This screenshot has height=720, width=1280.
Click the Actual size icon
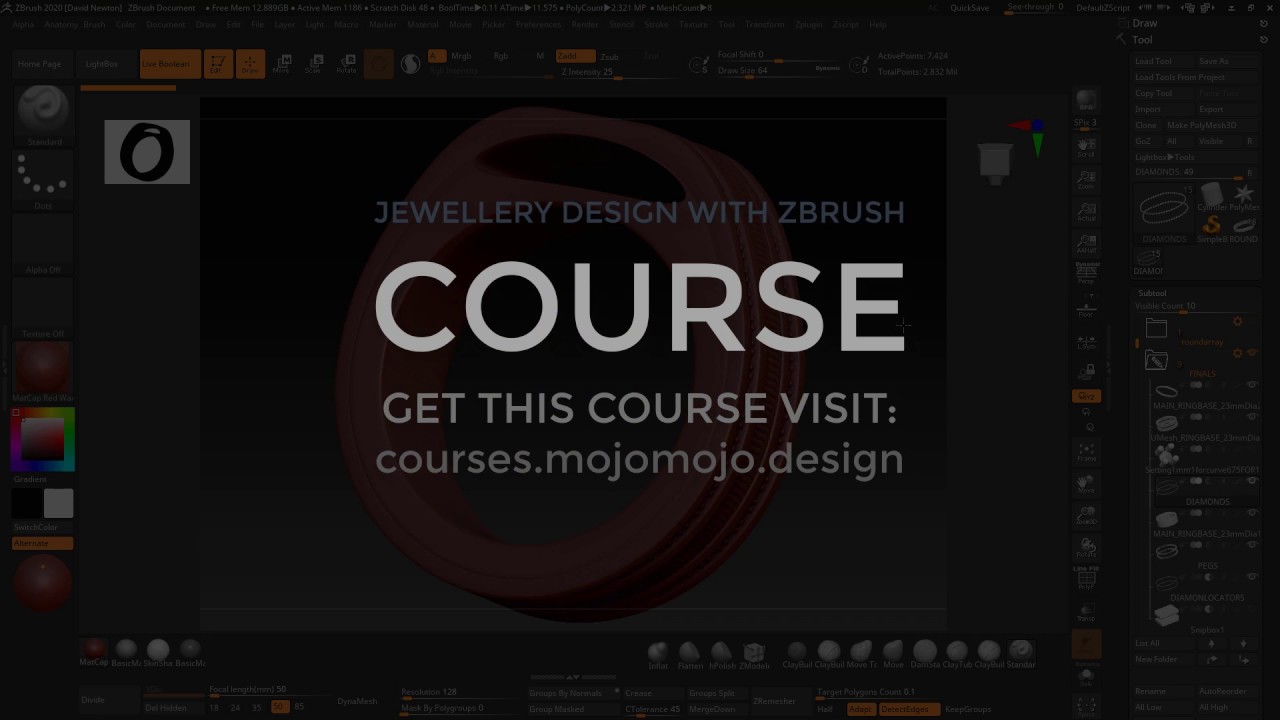coord(1086,212)
